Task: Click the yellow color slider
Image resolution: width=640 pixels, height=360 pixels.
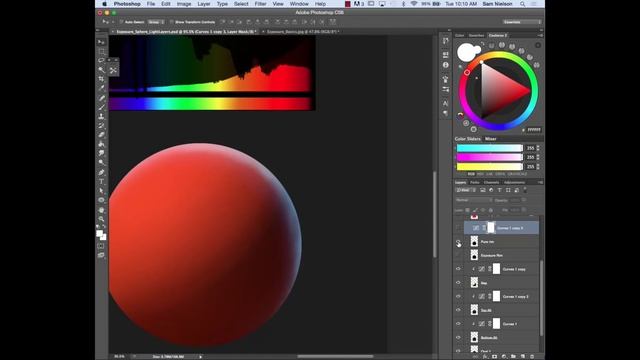Action: [x=489, y=167]
